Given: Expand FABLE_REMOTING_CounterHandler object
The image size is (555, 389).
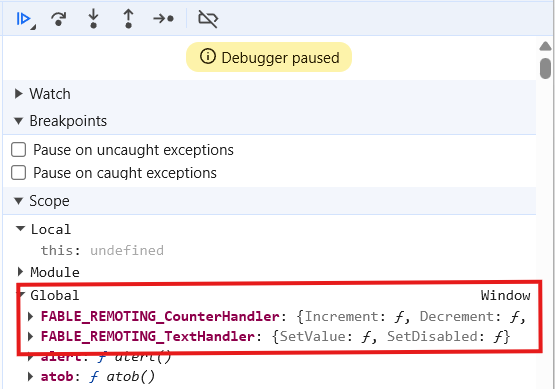Looking at the screenshot, I should [x=31, y=316].
